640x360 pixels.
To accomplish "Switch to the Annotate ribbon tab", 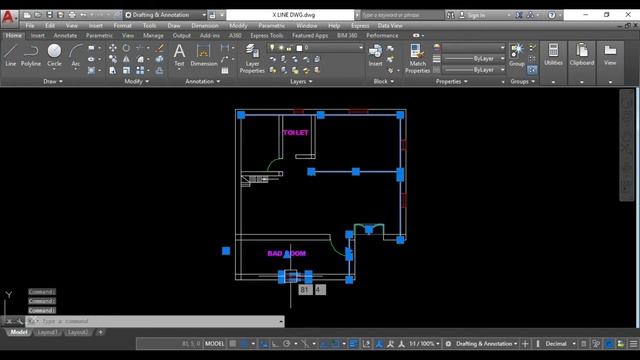I will point(65,36).
